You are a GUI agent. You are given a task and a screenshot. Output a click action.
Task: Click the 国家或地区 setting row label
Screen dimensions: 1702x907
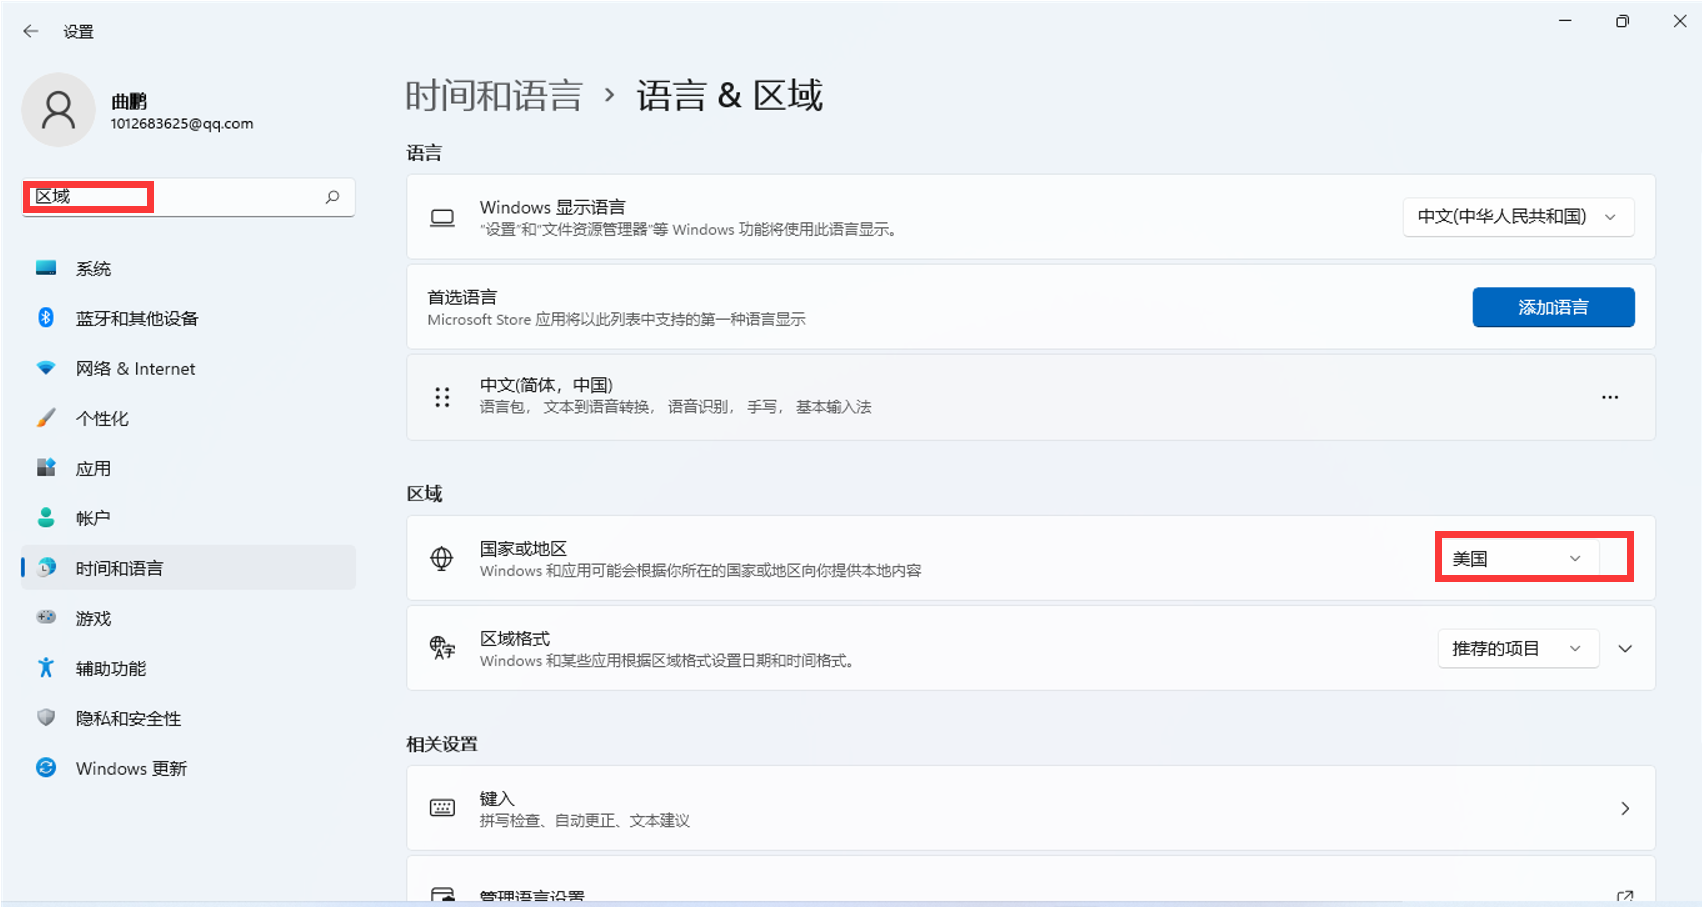(x=523, y=548)
